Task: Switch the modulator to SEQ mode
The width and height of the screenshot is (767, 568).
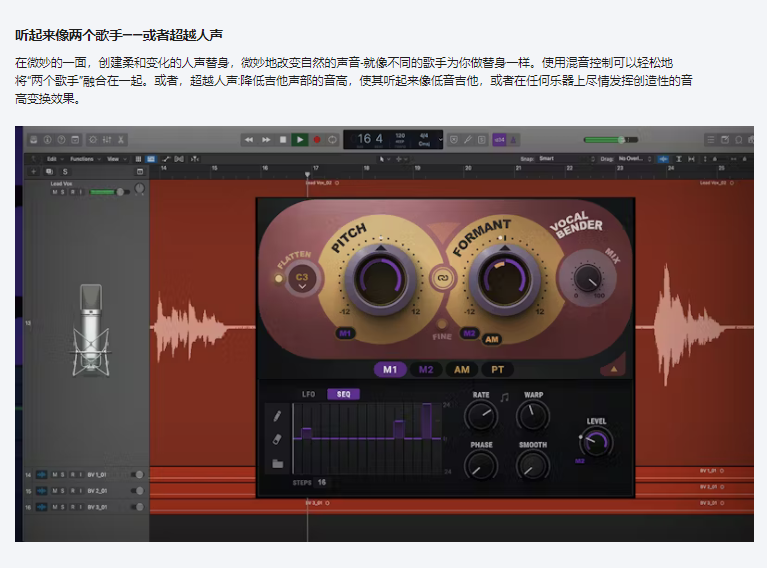Action: (x=343, y=394)
